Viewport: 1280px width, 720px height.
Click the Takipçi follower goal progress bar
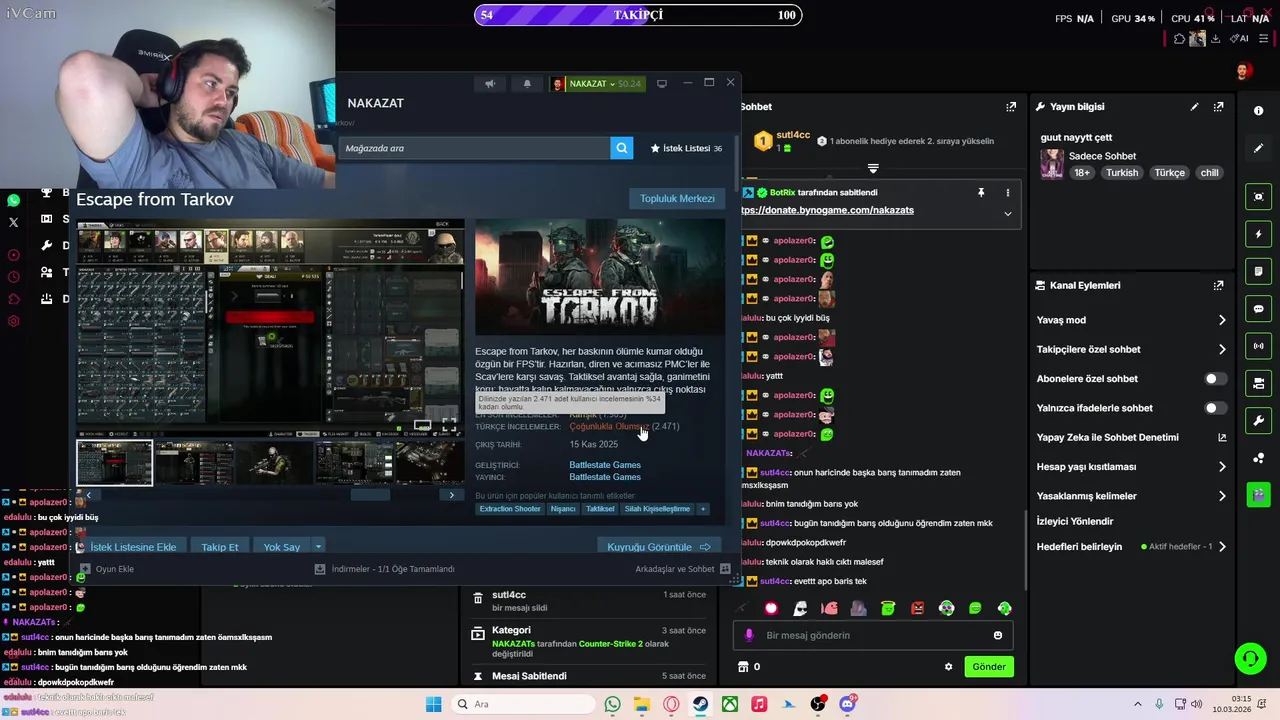(638, 15)
